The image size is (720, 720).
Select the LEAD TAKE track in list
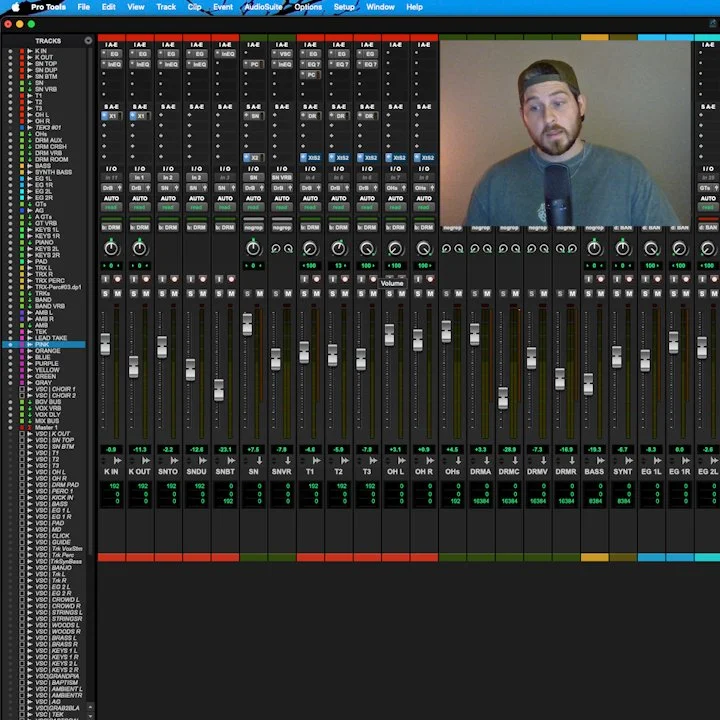coord(51,338)
